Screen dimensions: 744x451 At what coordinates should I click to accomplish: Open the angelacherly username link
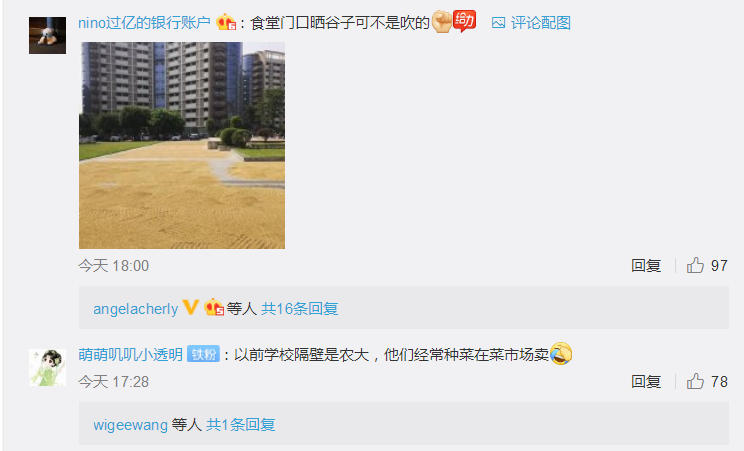point(136,309)
